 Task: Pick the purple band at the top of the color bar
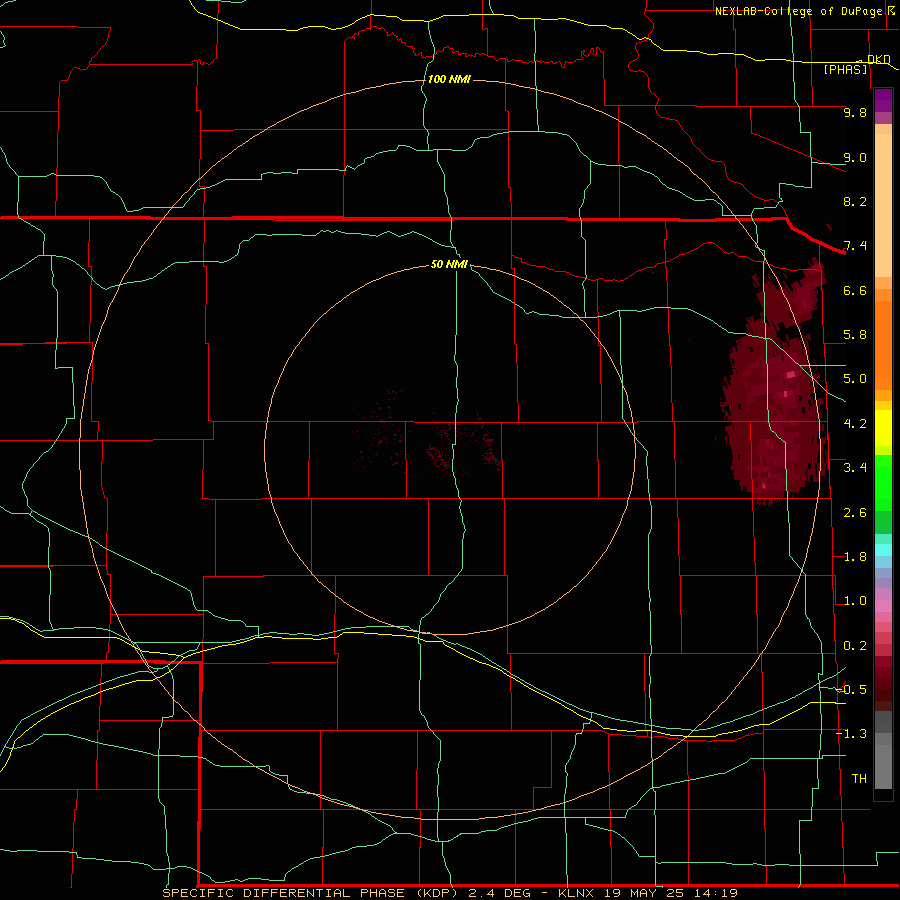click(883, 100)
